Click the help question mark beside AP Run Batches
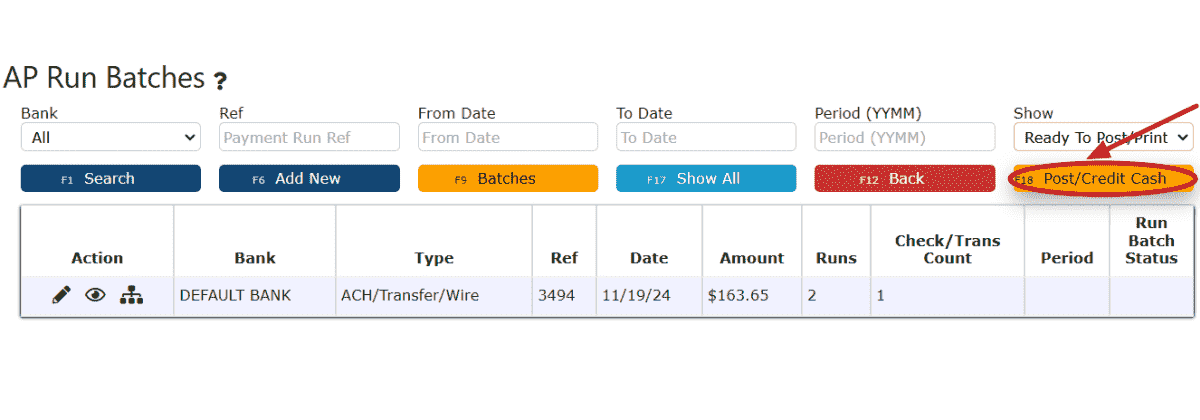This screenshot has width=1200, height=420. pos(220,81)
